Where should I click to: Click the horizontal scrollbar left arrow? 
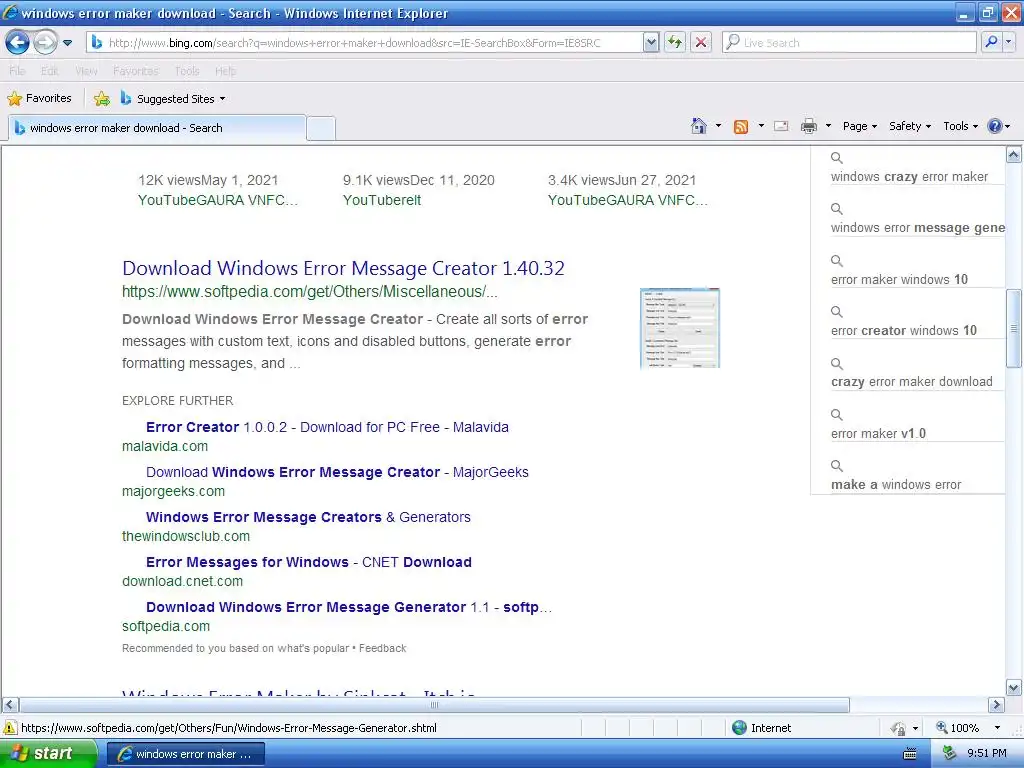pyautogui.click(x=10, y=705)
